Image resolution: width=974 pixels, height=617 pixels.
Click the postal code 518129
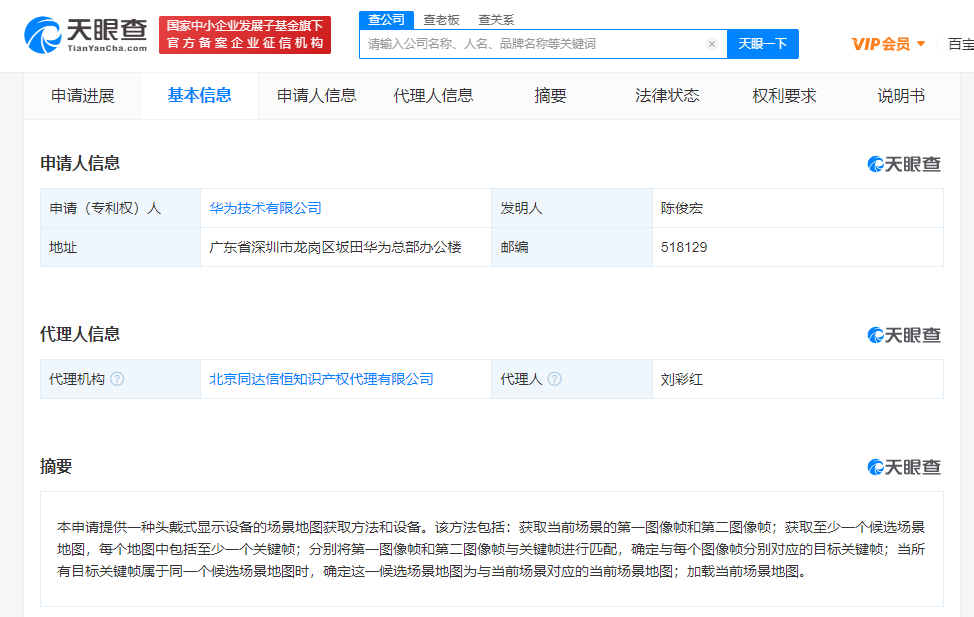(684, 247)
